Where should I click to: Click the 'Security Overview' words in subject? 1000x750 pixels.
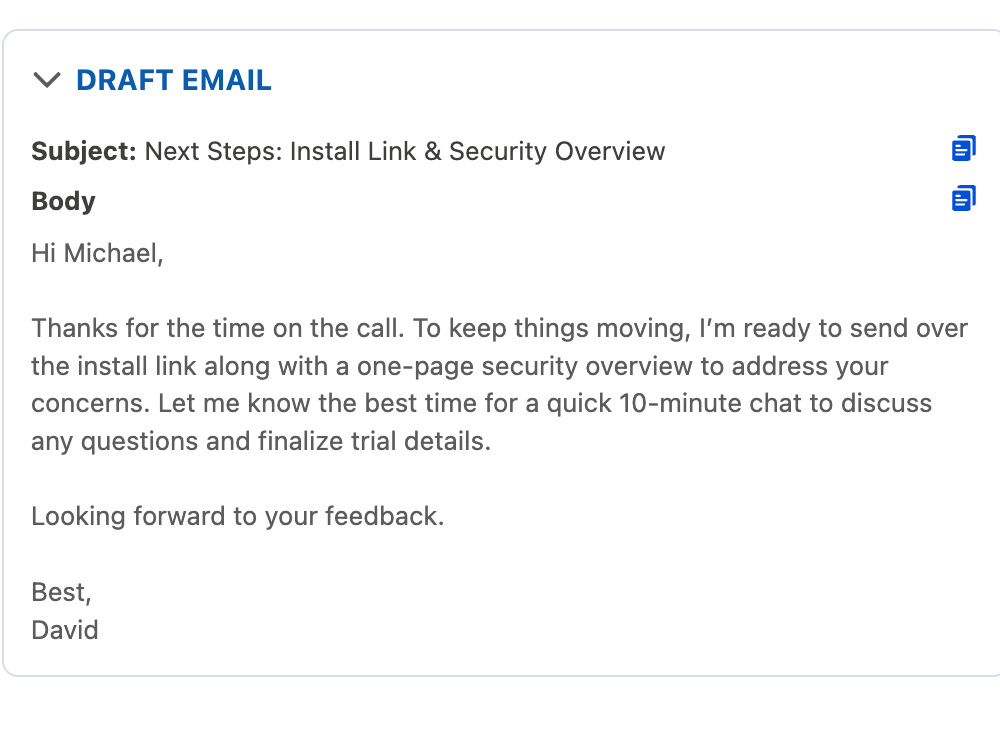[557, 152]
